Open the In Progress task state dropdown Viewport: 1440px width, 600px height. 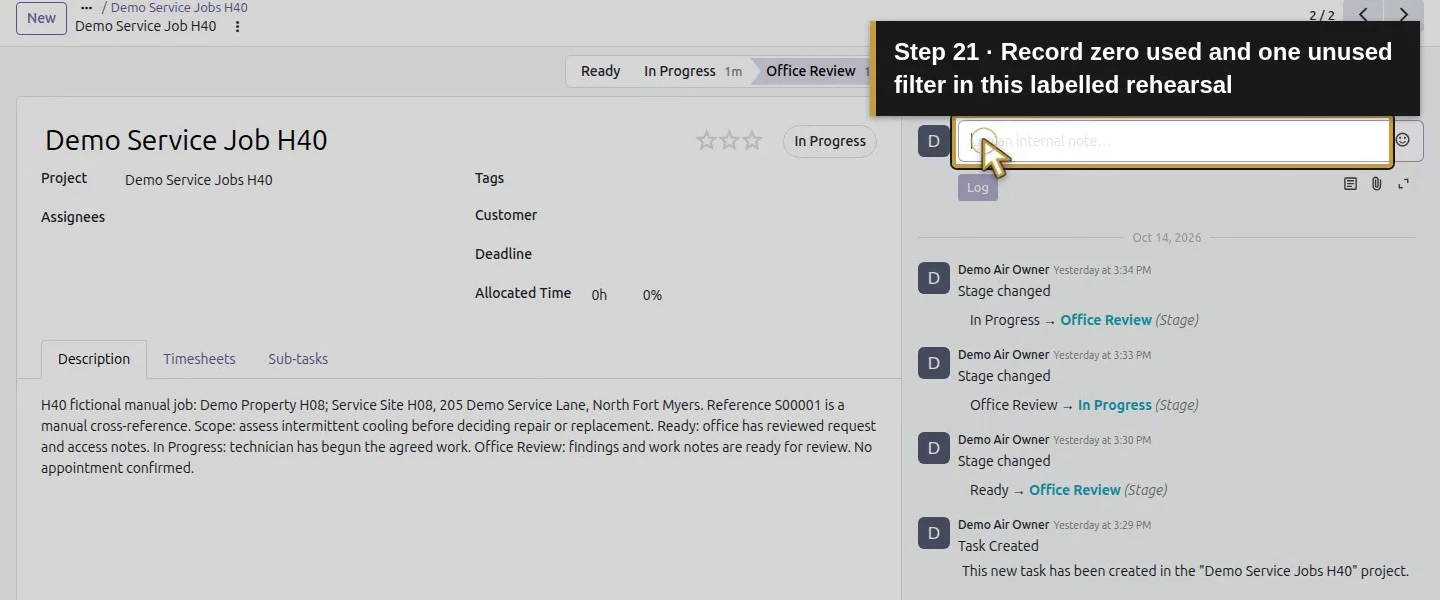[x=830, y=141]
